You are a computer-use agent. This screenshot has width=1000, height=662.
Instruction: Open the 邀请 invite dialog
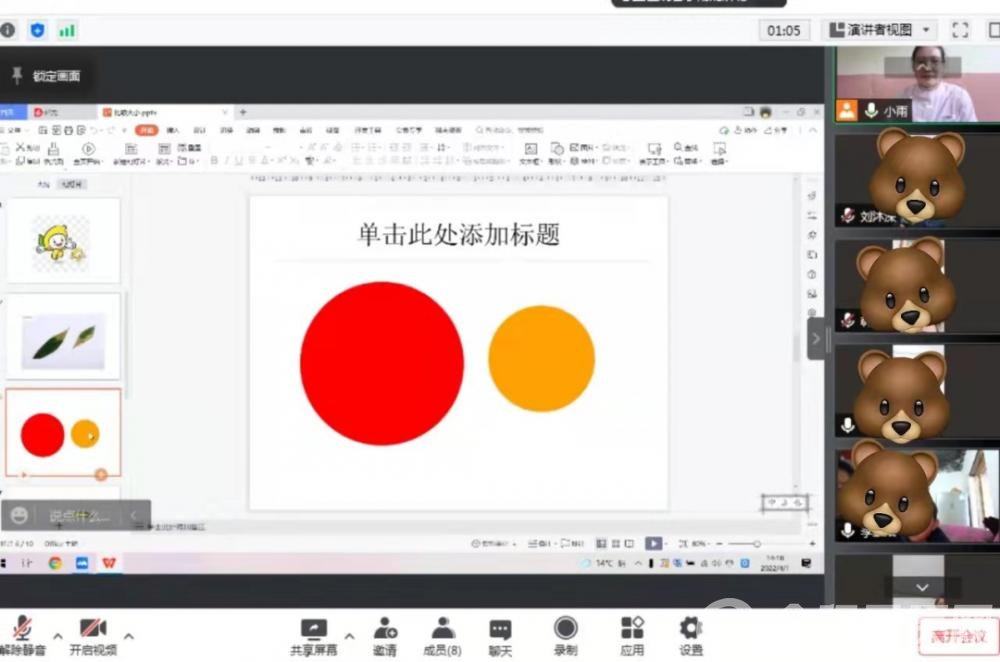point(385,636)
